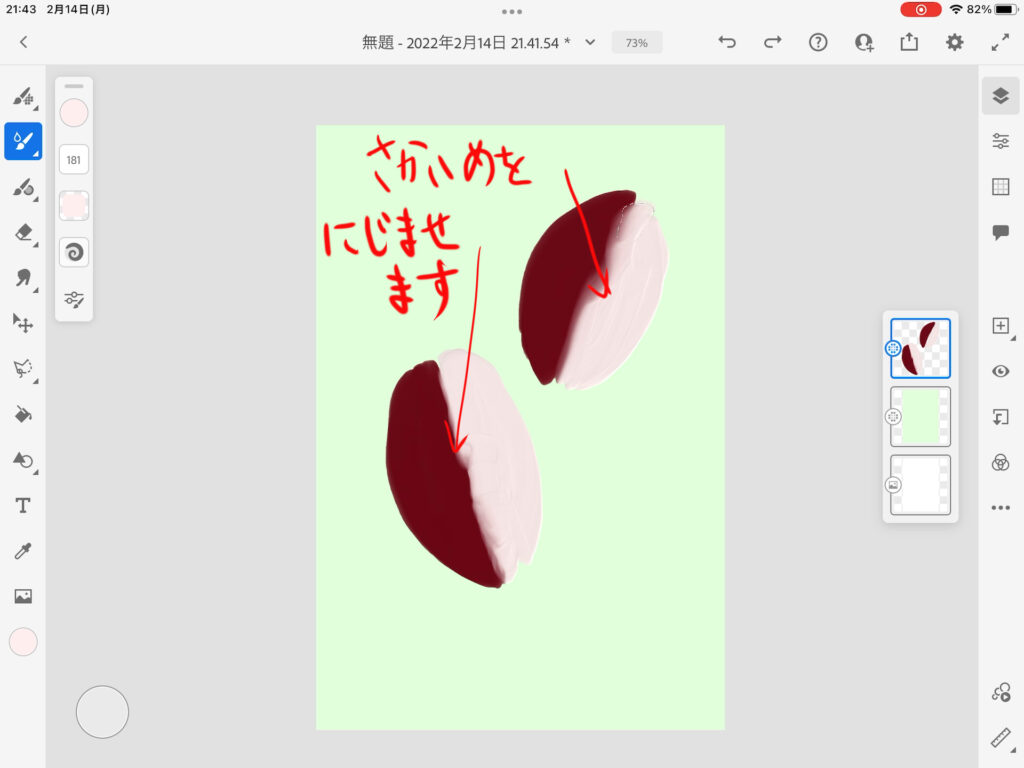Viewport: 1024px width, 768px height.
Task: Expand the document title dropdown chevron
Action: pyautogui.click(x=590, y=42)
